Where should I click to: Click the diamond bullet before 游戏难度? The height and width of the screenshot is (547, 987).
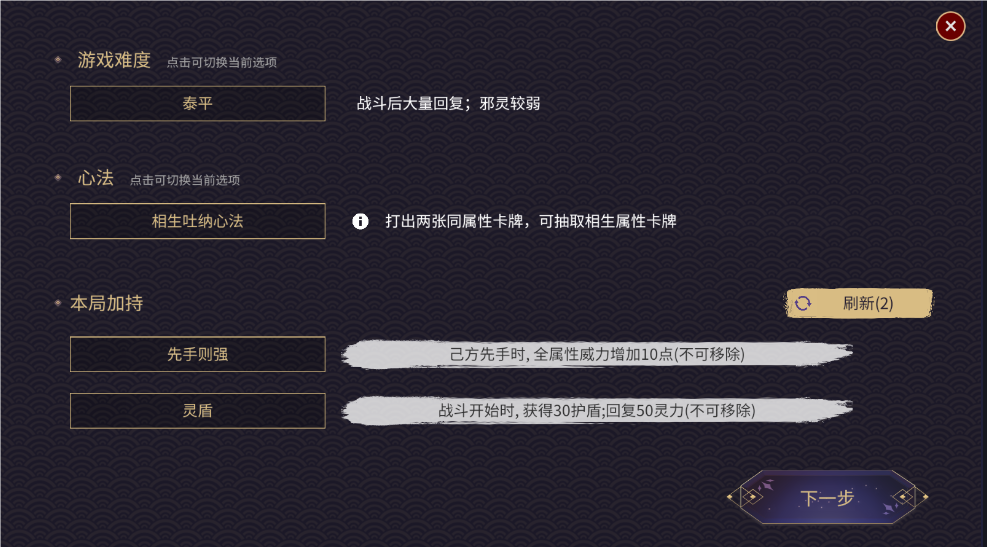point(58,60)
